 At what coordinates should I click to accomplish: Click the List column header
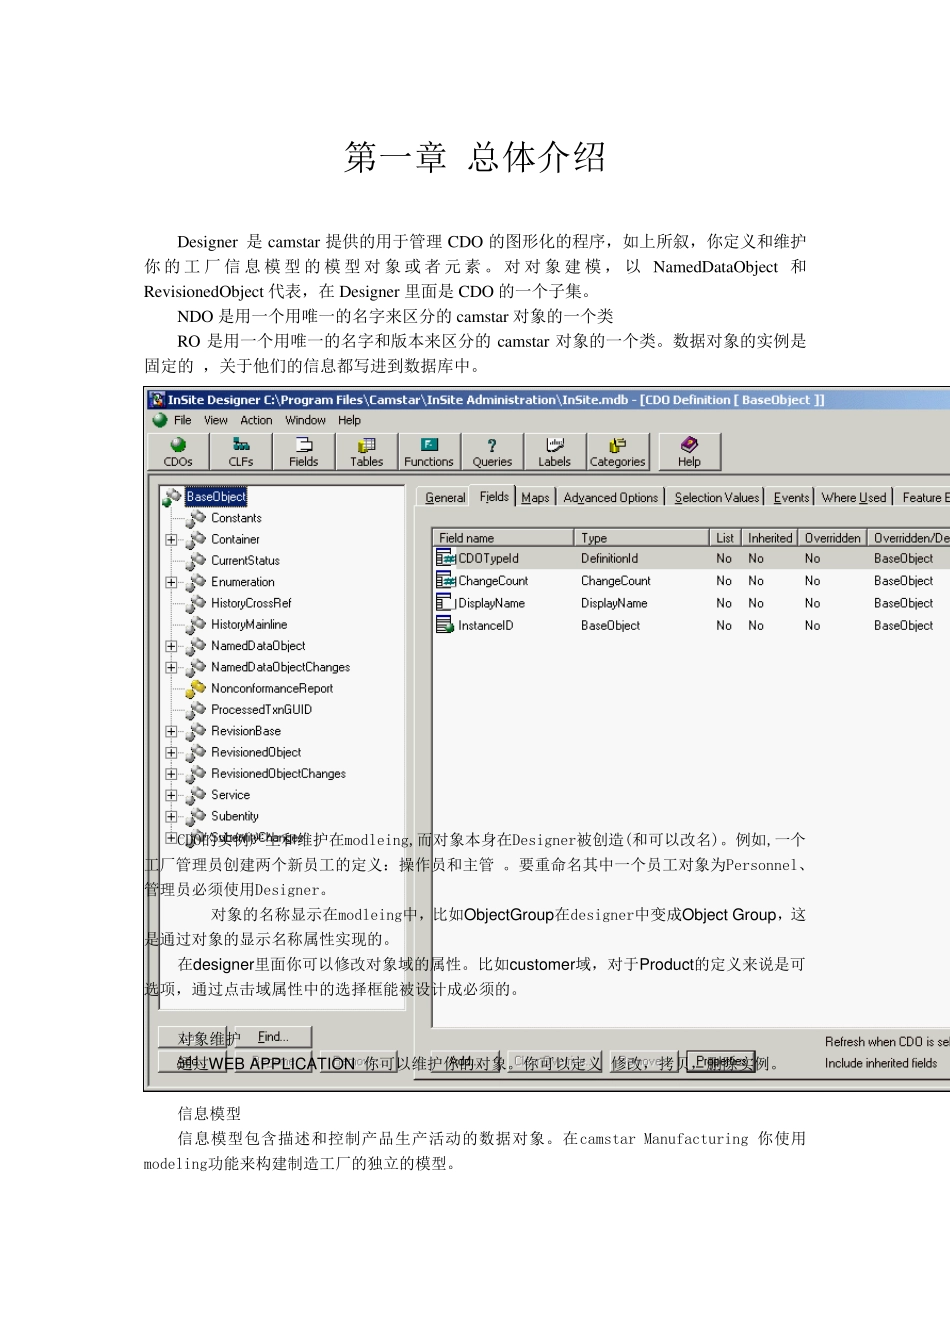[725, 538]
